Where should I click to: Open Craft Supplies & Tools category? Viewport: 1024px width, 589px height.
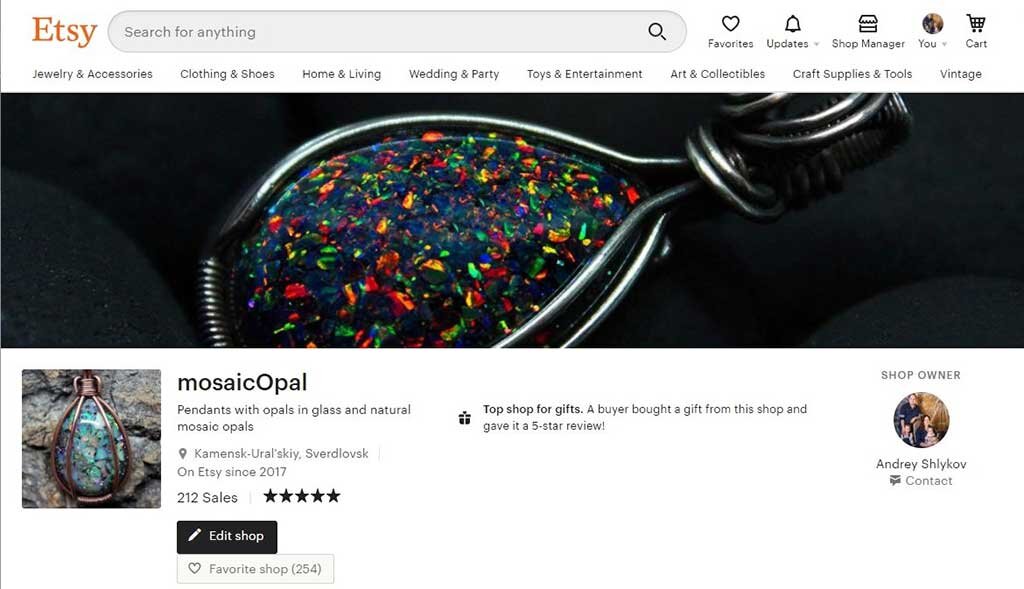click(x=852, y=74)
